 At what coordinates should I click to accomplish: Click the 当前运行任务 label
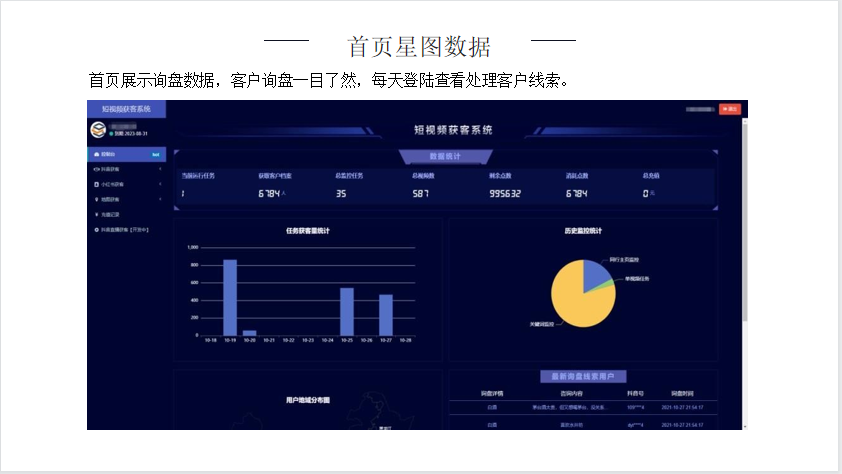[198, 176]
